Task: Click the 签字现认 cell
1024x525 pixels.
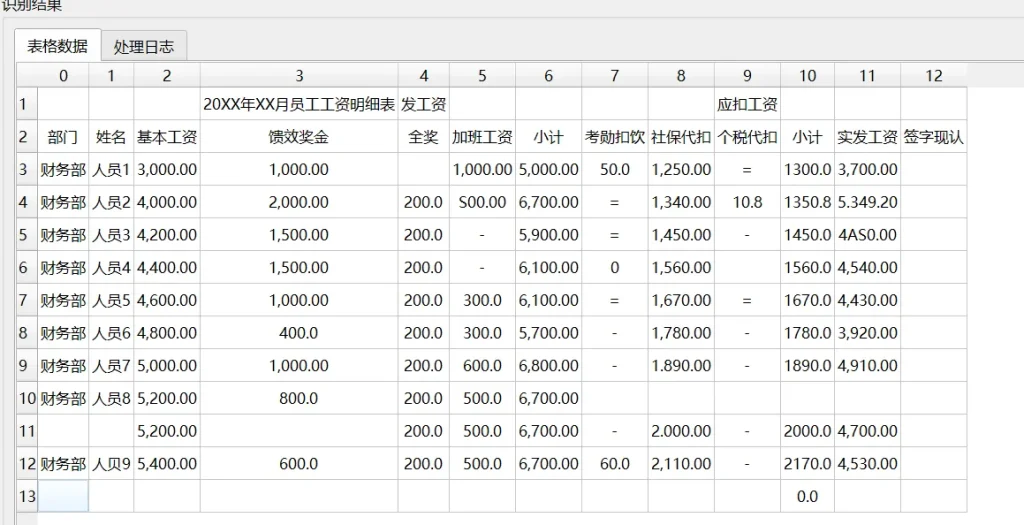Action: tap(933, 137)
